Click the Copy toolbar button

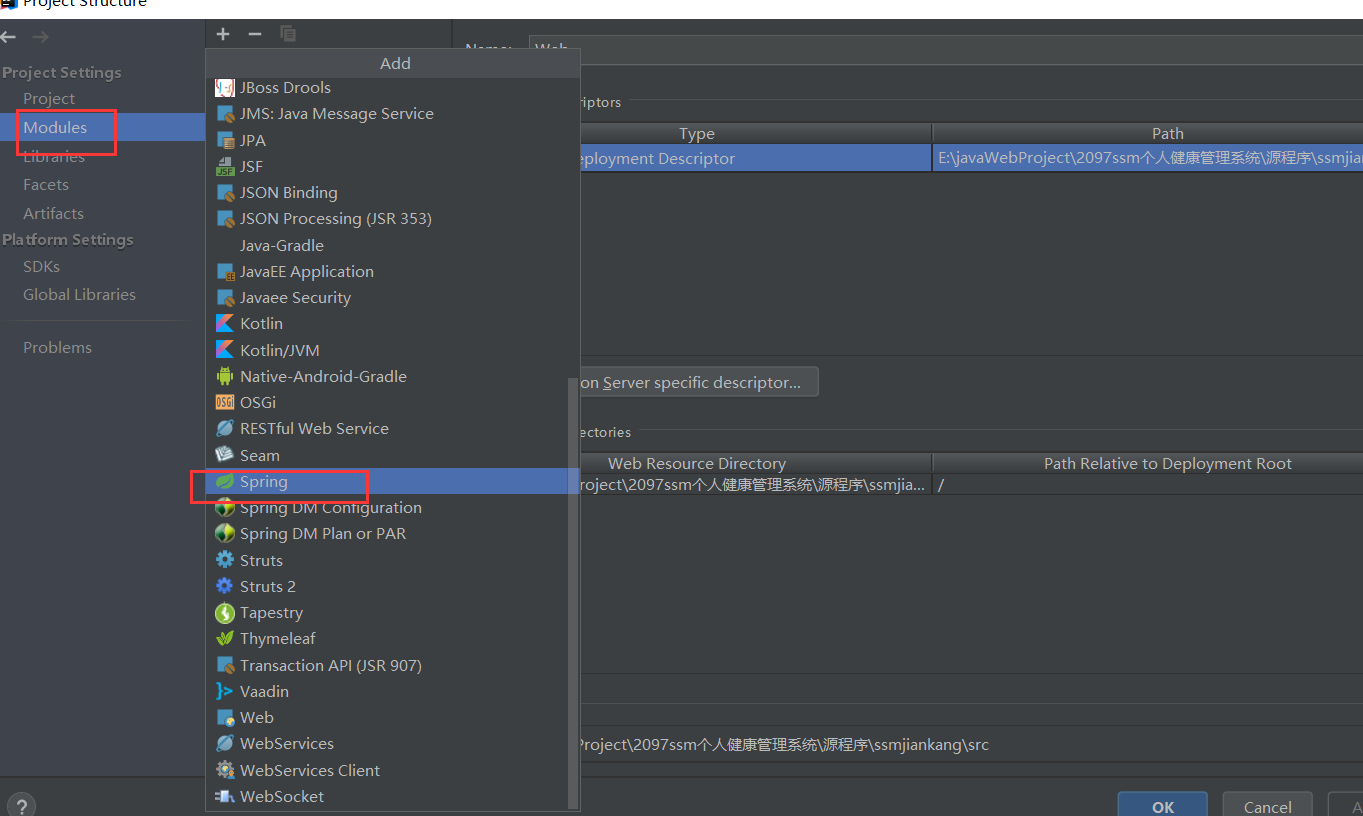click(288, 34)
